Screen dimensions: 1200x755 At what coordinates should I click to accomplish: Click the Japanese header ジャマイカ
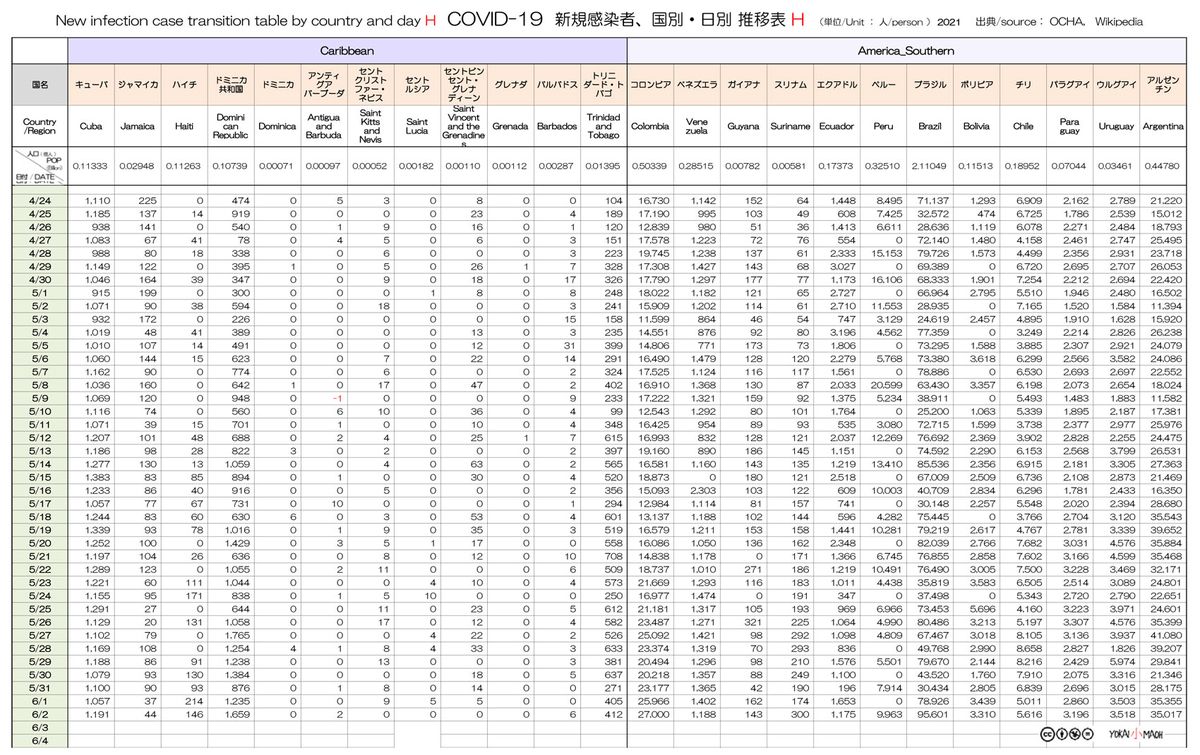click(137, 85)
